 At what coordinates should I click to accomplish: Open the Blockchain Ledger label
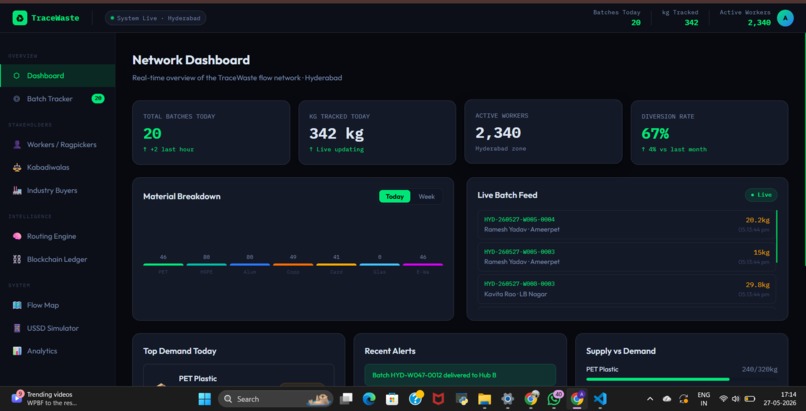pyautogui.click(x=57, y=259)
